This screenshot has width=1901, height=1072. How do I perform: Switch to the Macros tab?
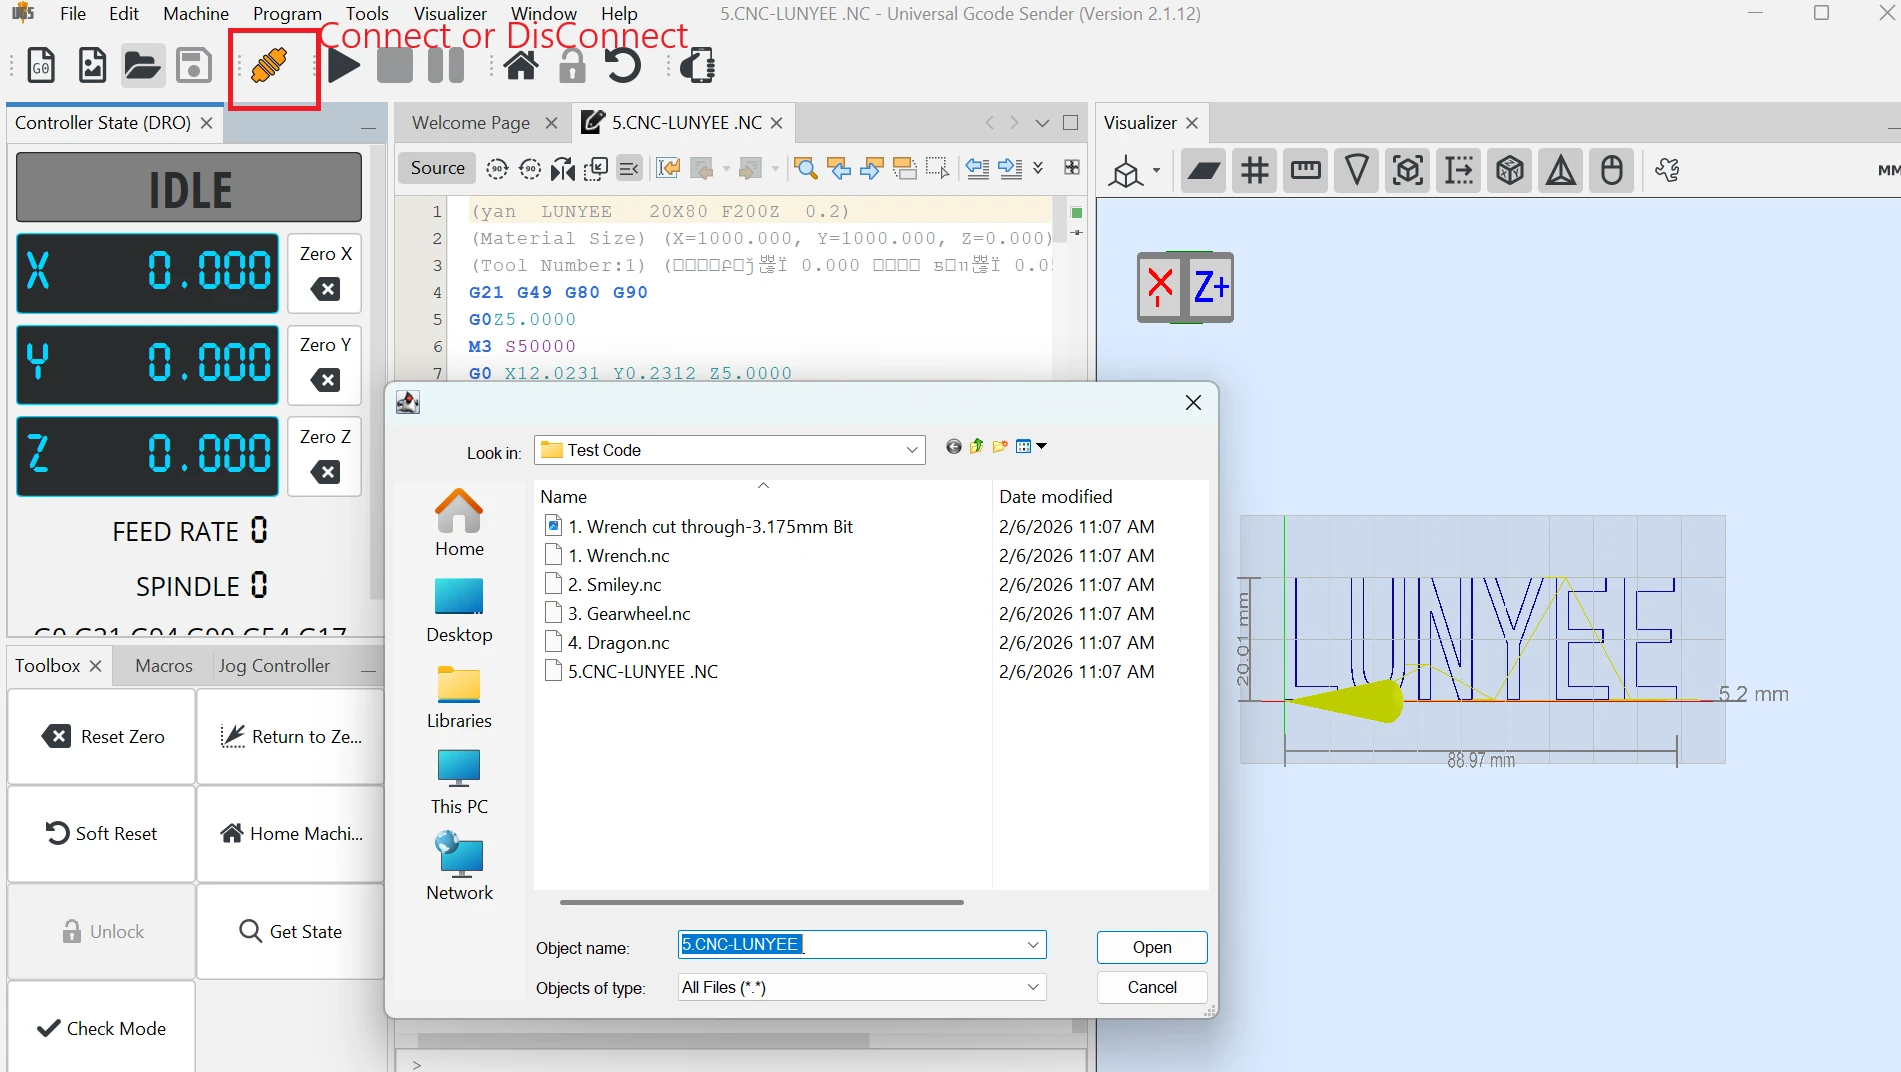point(164,666)
